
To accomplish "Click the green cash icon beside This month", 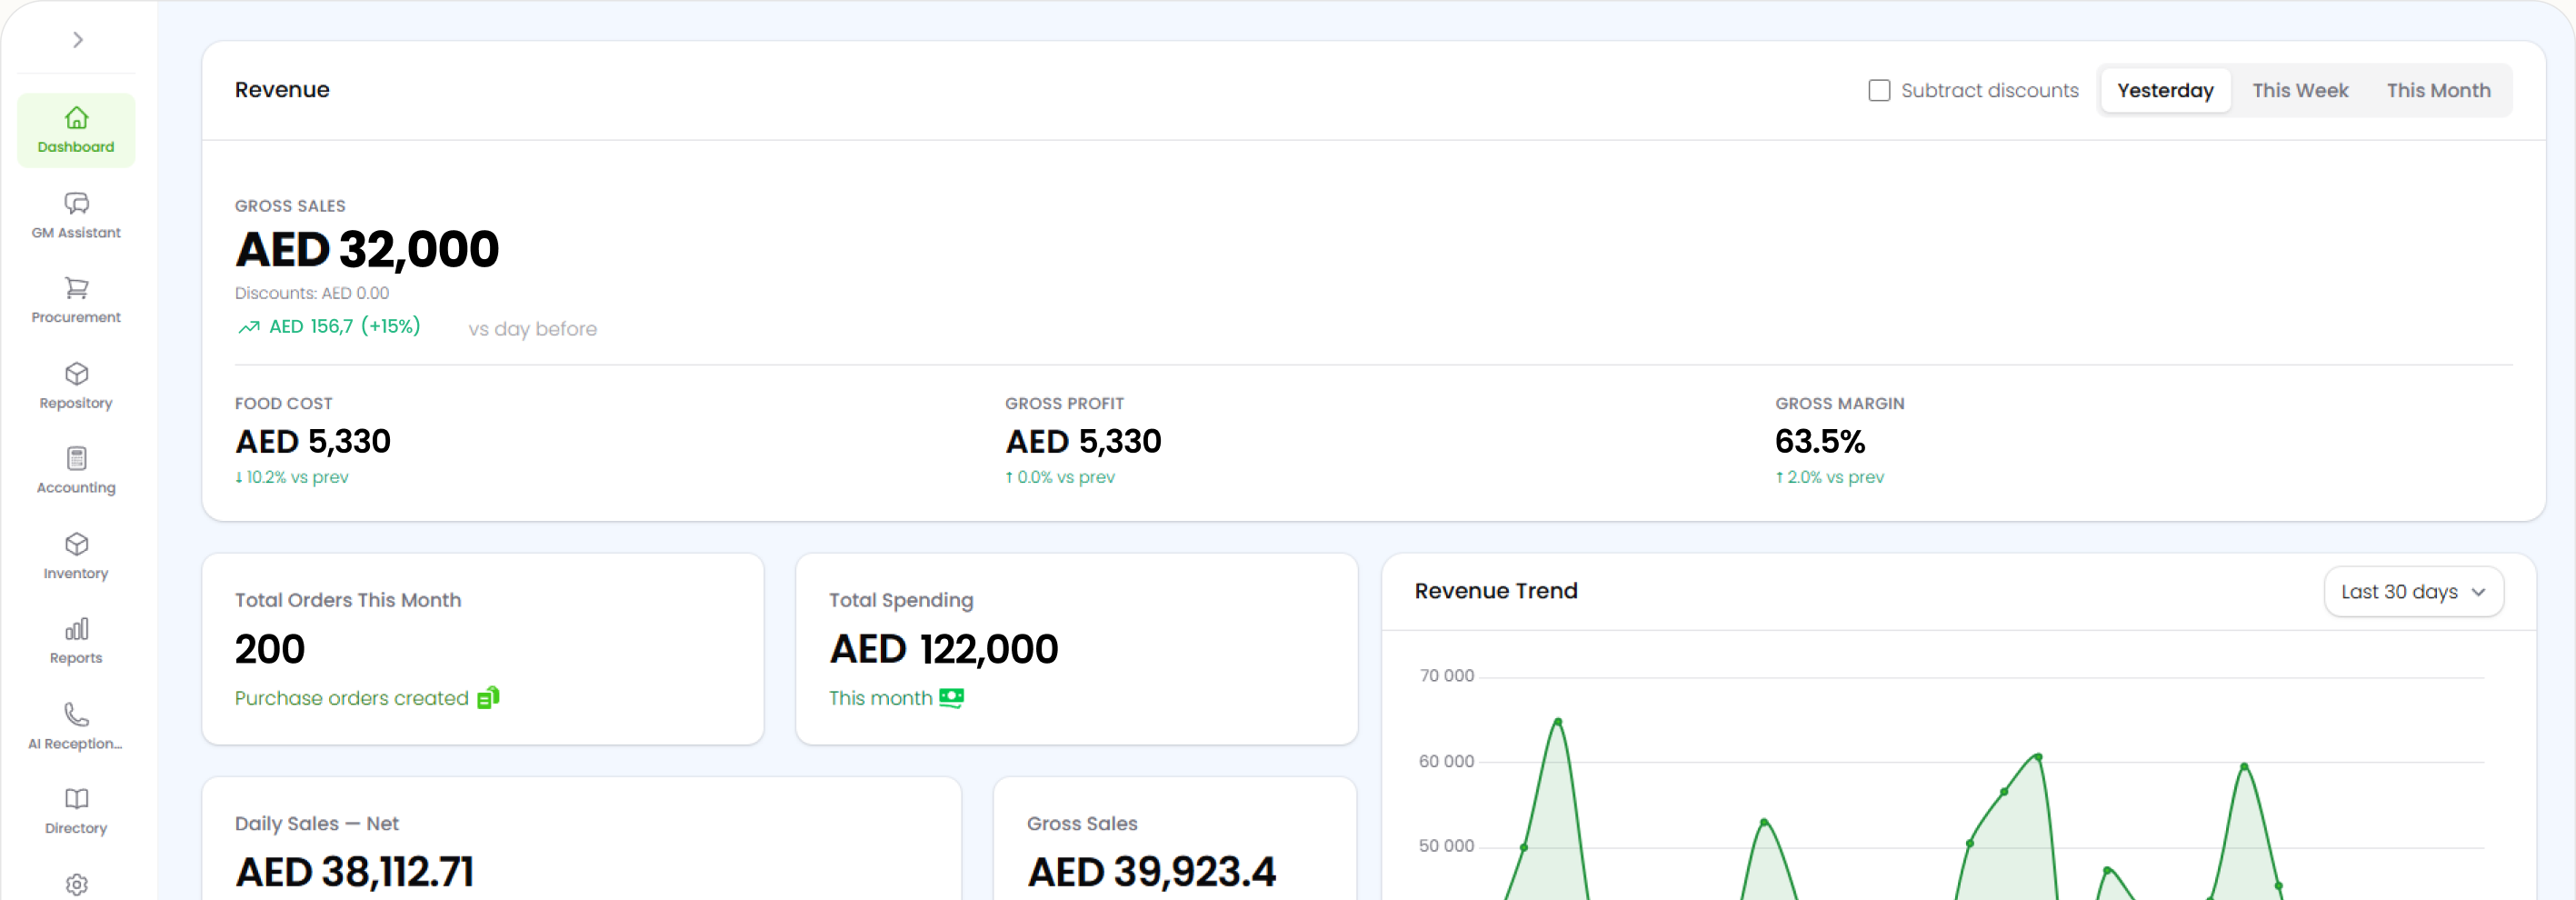I will [951, 698].
